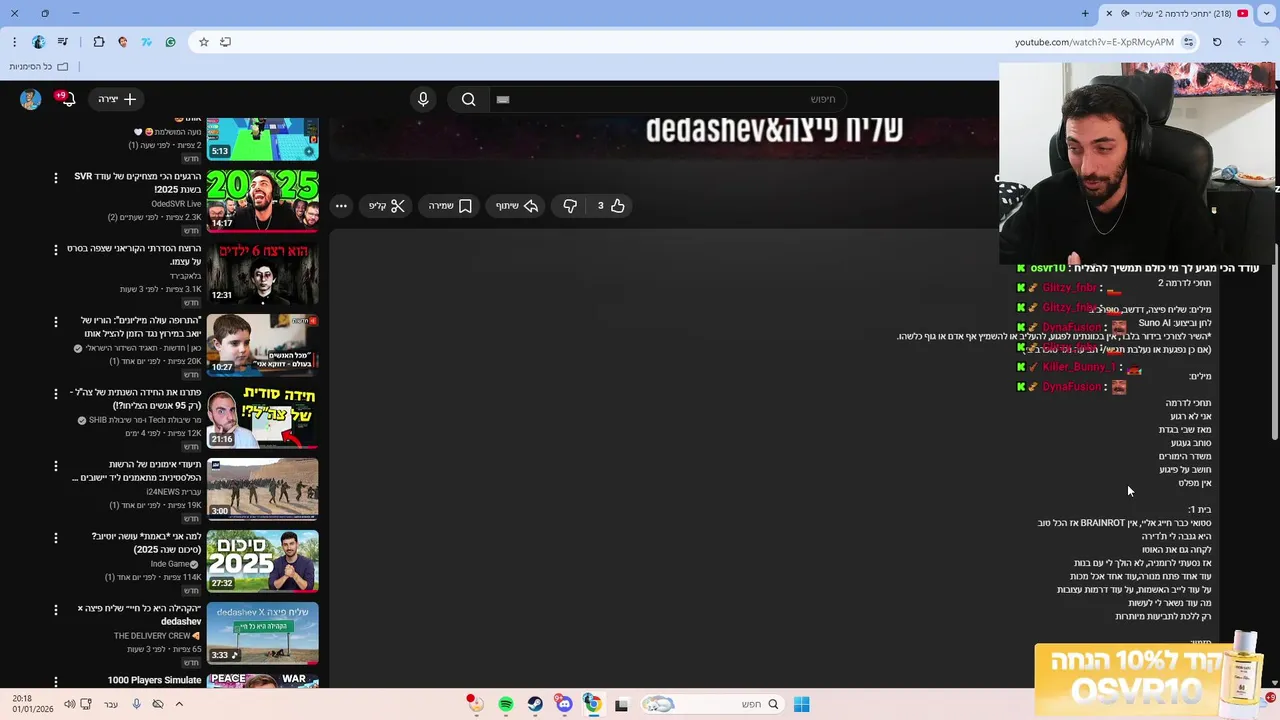Click the 'dedashev' video title banner
This screenshot has height=720, width=1280.
774,130
